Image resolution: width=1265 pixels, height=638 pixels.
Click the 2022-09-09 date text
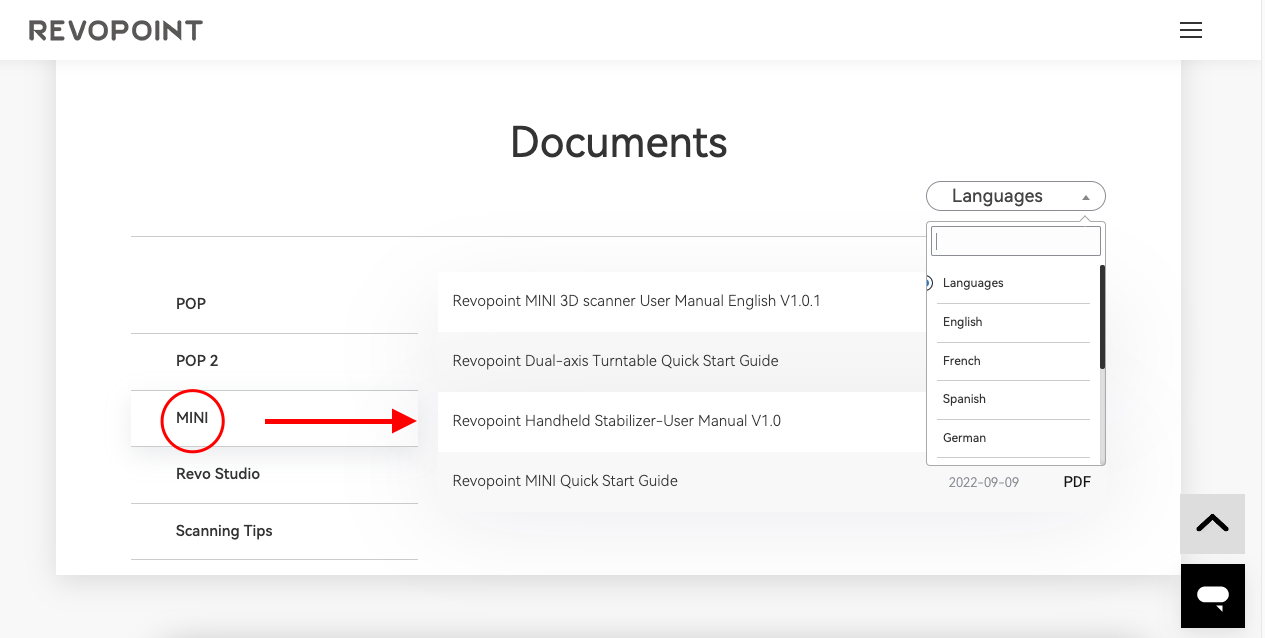point(984,482)
